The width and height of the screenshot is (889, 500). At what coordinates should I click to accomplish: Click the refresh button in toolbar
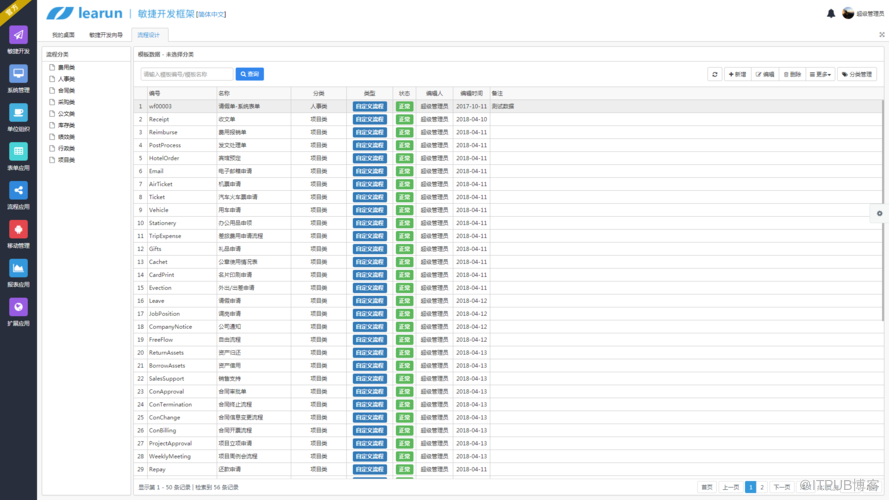714,74
